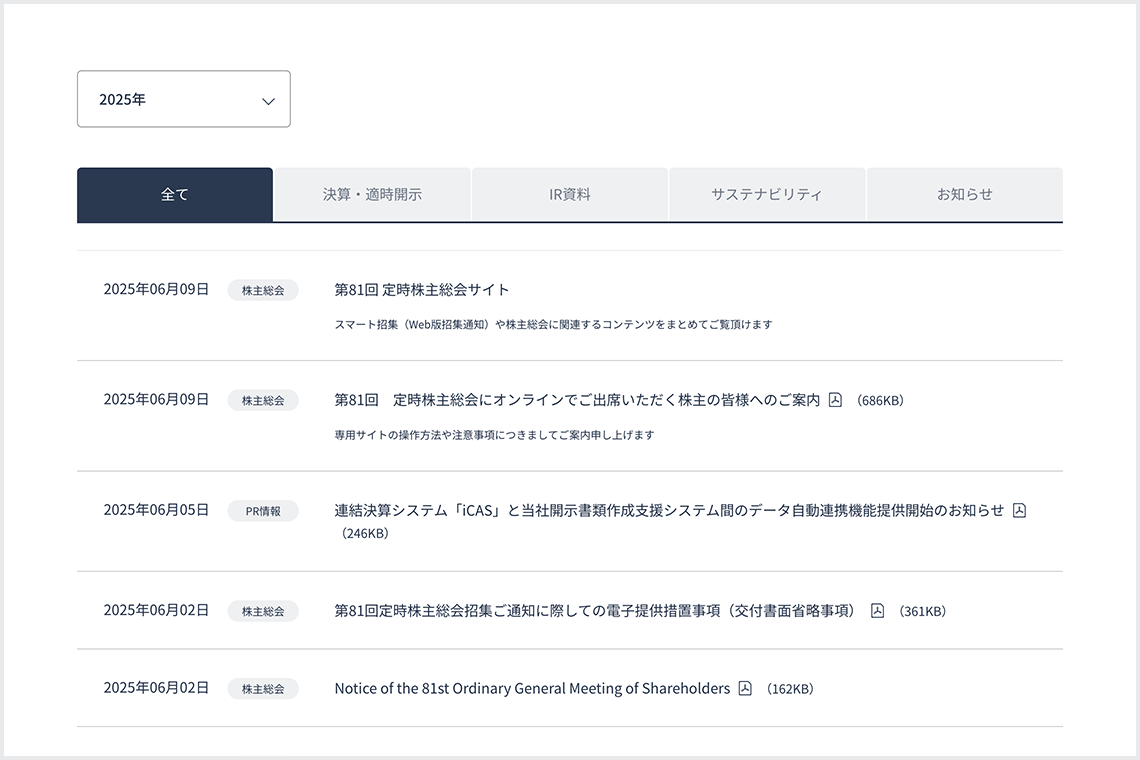Select the 全て tab

coord(175,195)
